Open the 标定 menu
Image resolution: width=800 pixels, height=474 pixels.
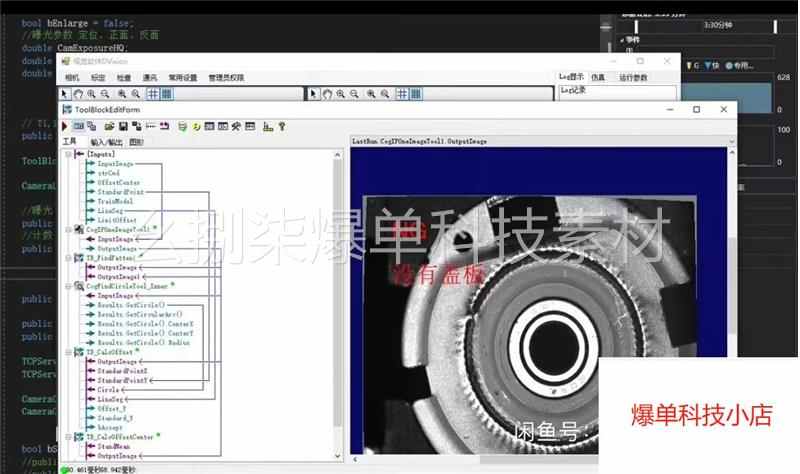tap(98, 78)
